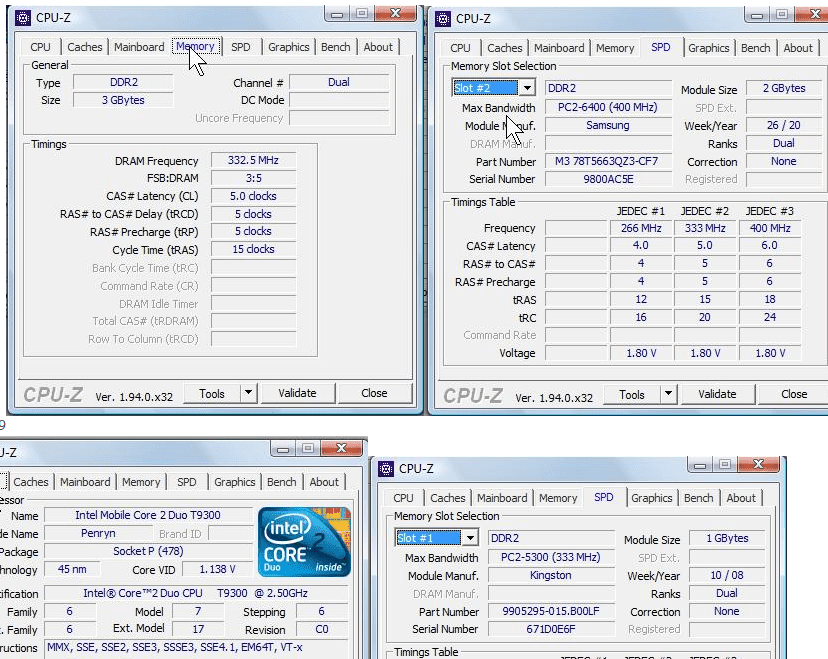Show Graphics tab in the Slot #2 window
The width and height of the screenshot is (828, 659).
point(708,48)
